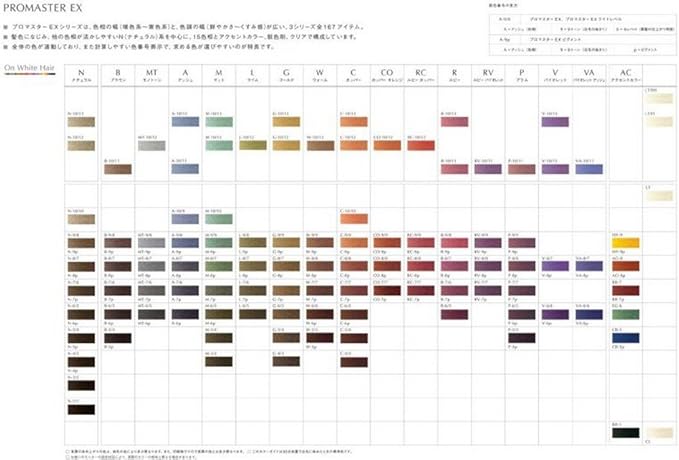
Task: Select the blue accent swatch in AC column
Action: [x=626, y=338]
